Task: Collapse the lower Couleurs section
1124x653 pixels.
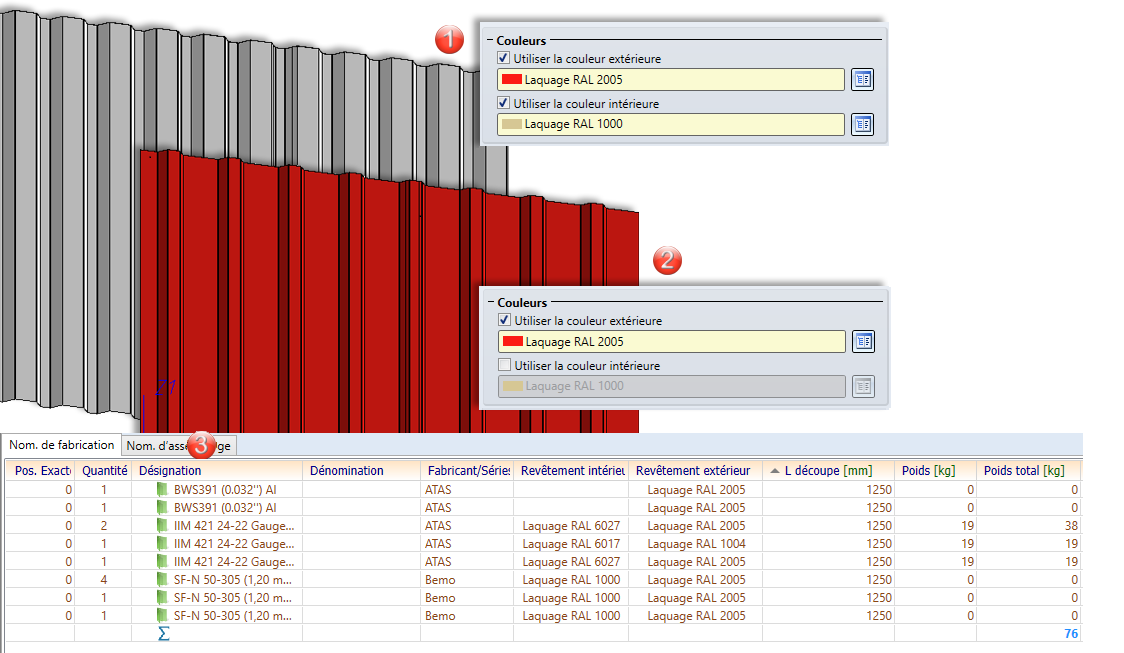Action: pyautogui.click(x=491, y=302)
